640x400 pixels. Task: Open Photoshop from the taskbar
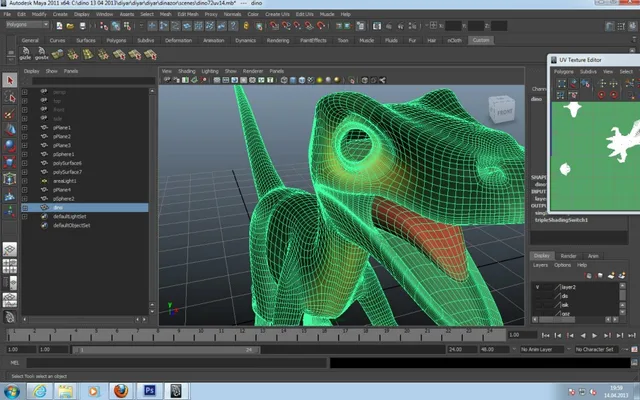click(x=149, y=391)
